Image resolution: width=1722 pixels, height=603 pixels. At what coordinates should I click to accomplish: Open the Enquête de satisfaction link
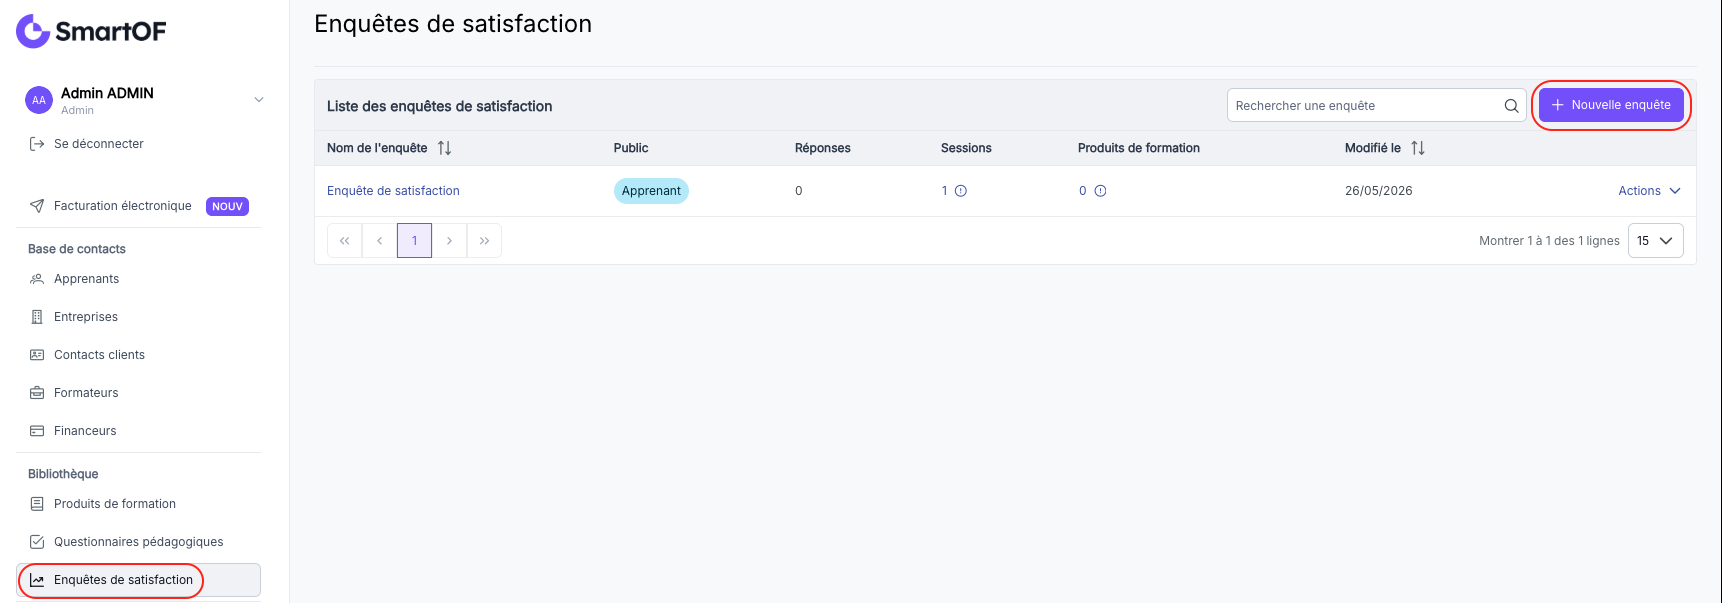click(393, 191)
